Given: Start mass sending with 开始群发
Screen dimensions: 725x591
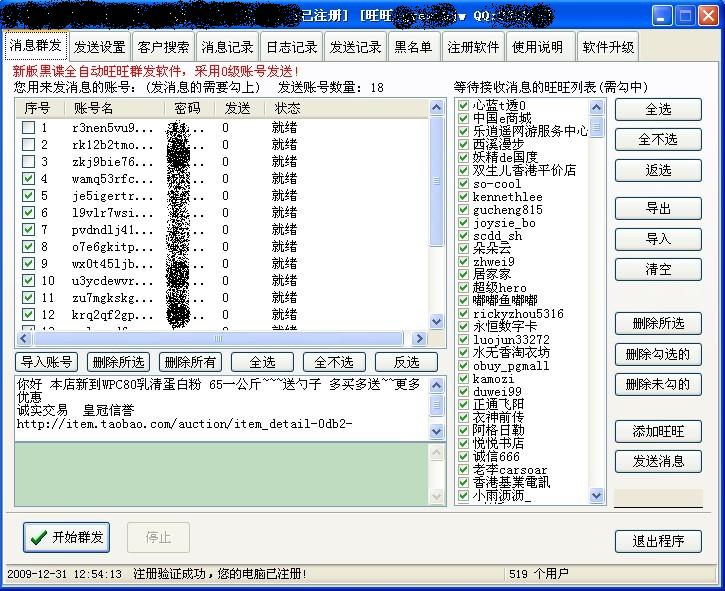Looking at the screenshot, I should 66,537.
